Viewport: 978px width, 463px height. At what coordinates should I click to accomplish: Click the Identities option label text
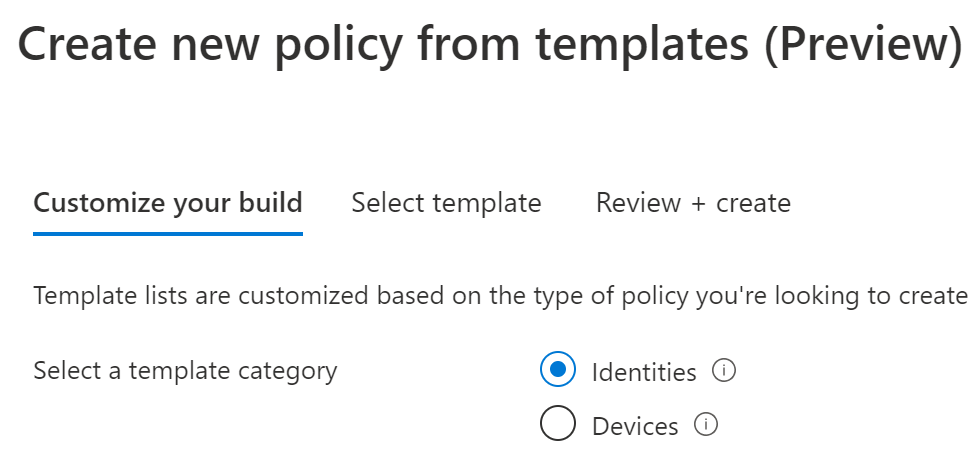[643, 372]
